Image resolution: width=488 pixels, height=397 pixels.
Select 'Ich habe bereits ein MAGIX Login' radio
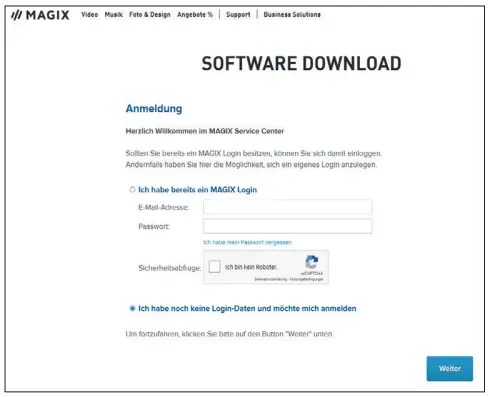point(132,190)
